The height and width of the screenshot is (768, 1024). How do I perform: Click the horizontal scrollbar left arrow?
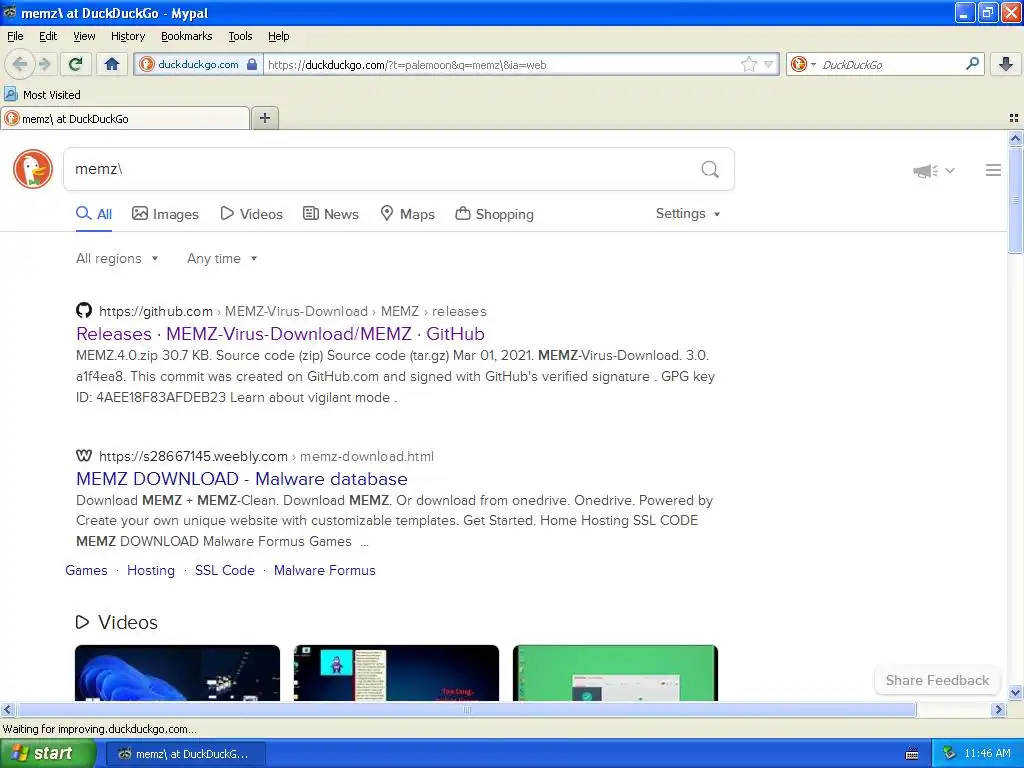tap(7, 709)
